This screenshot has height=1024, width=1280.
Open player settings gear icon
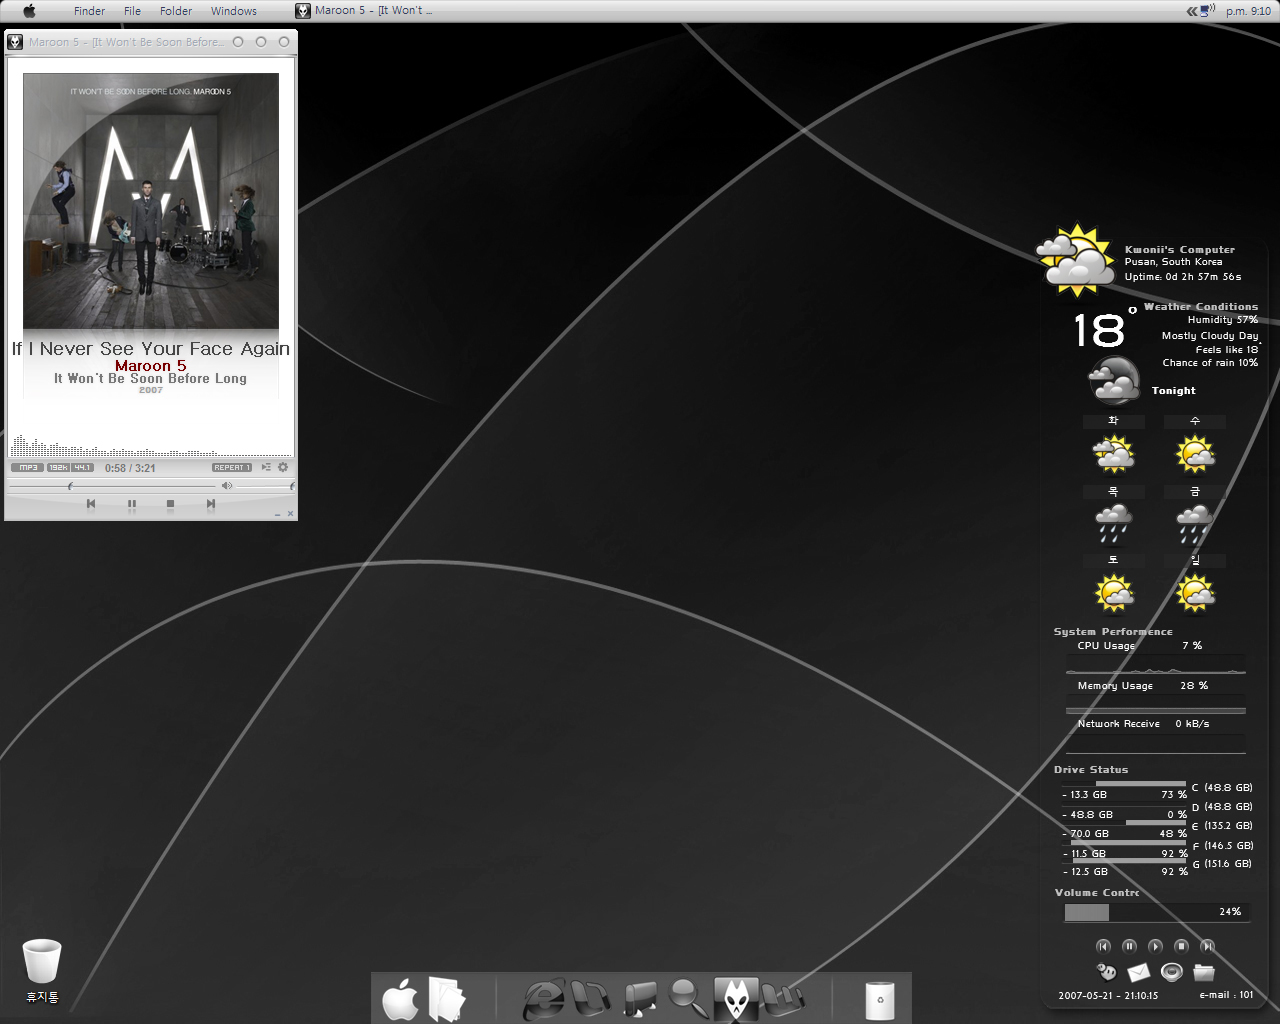[x=283, y=467]
